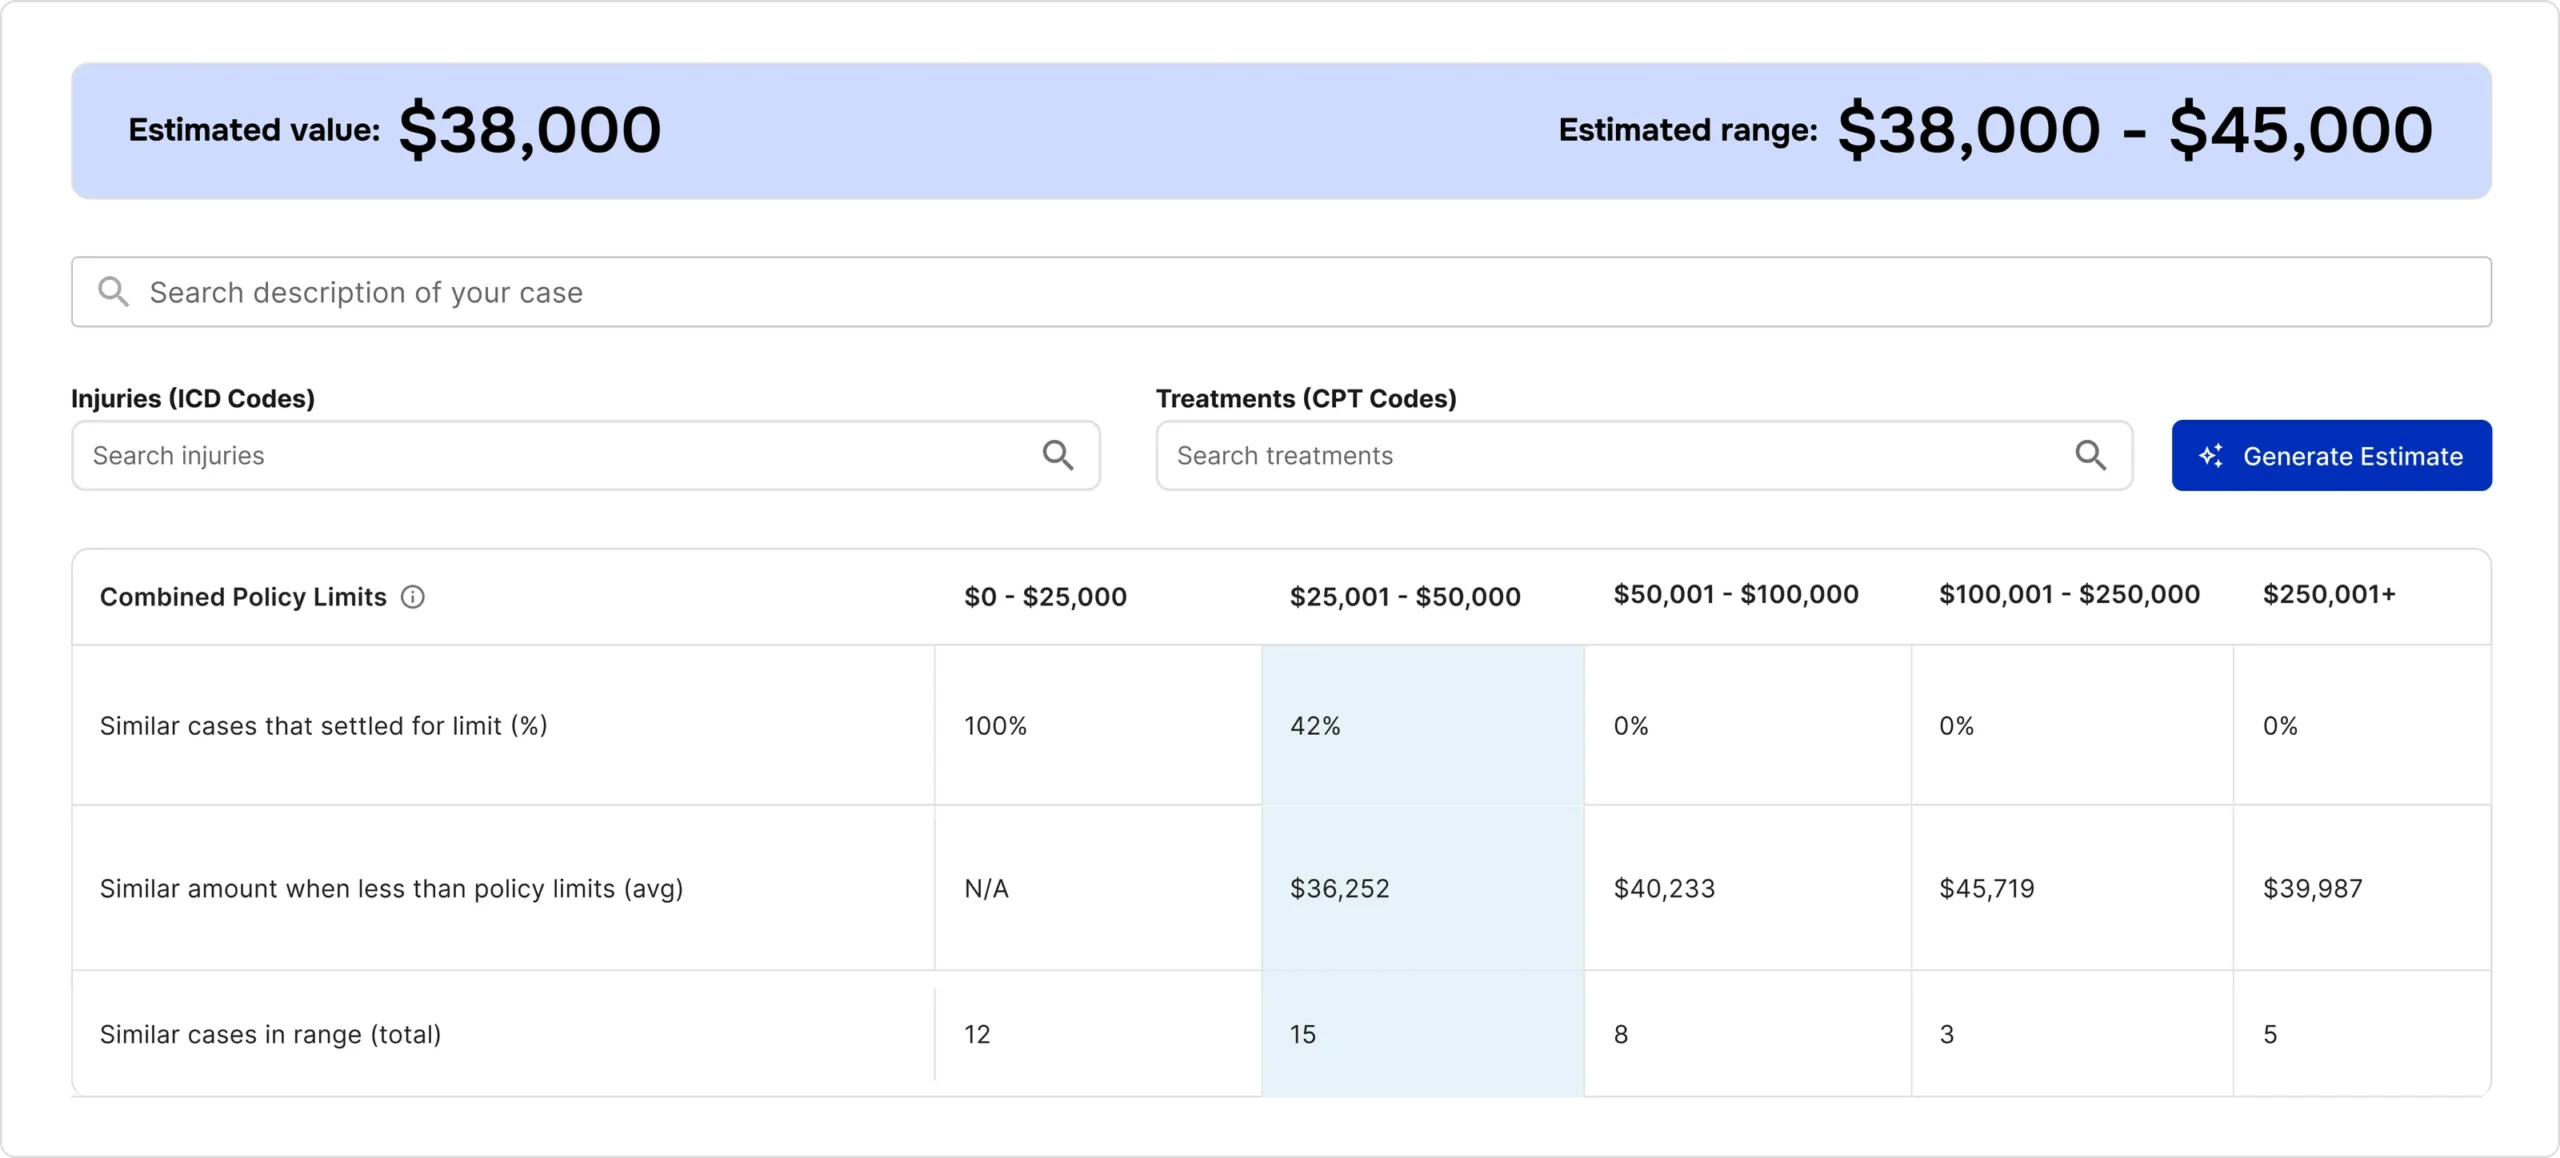Click the search icon in treatments field
The height and width of the screenshot is (1158, 2560).
2090,455
